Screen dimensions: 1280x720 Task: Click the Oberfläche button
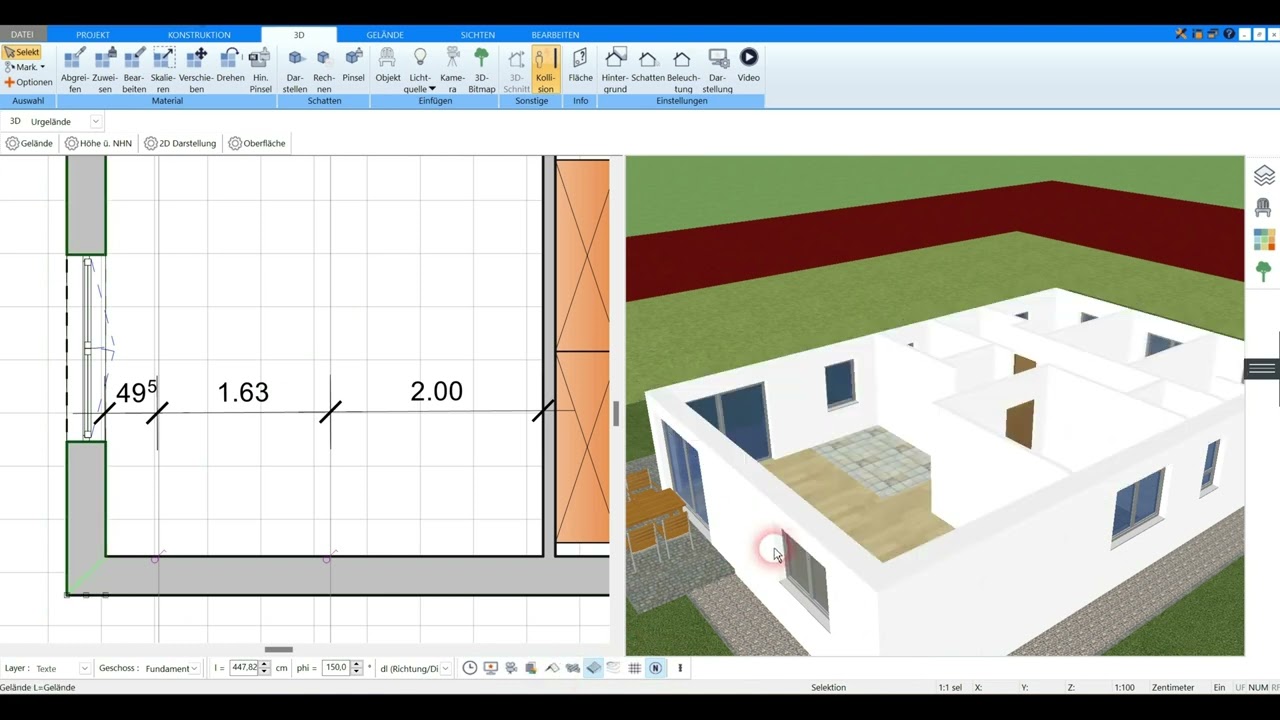point(257,143)
